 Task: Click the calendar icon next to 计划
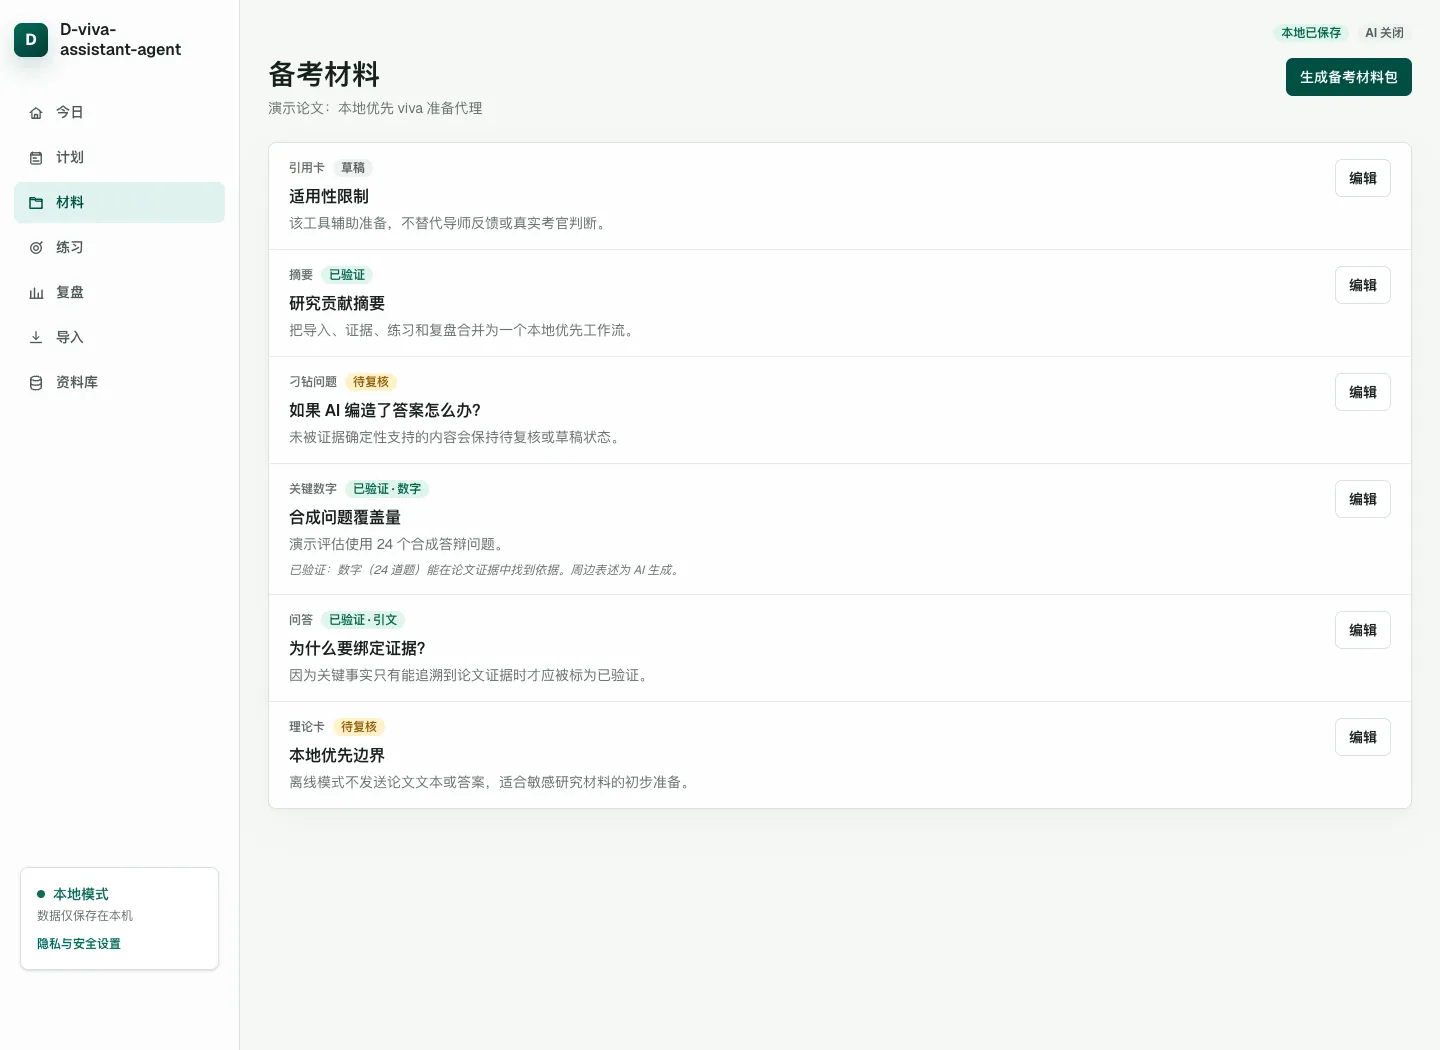pos(36,158)
